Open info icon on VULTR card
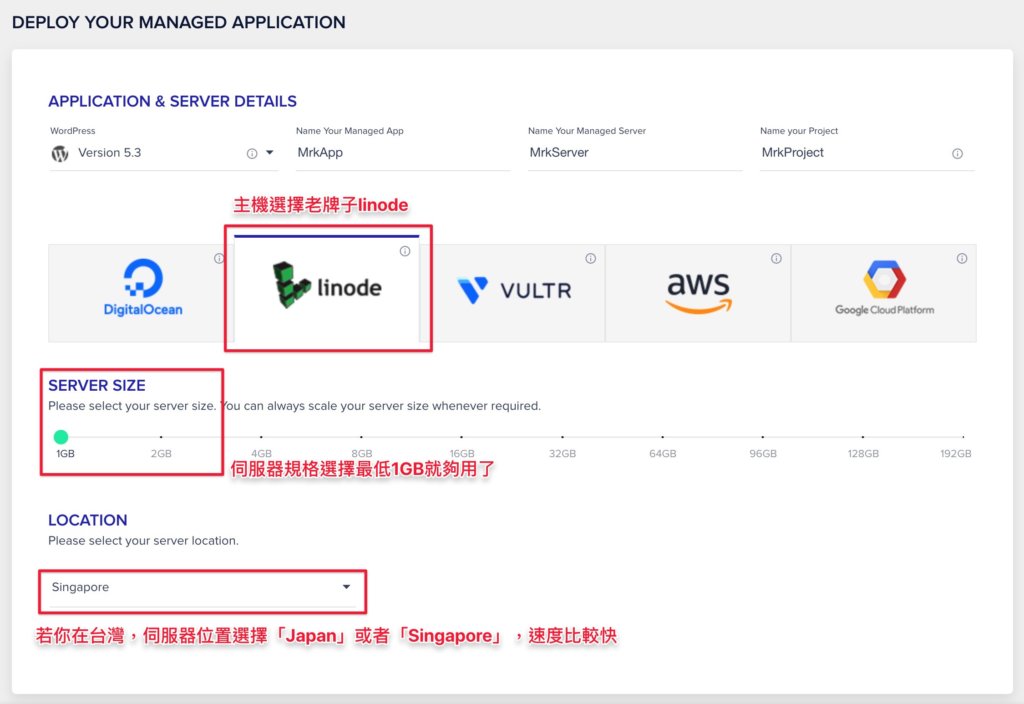 coord(590,259)
